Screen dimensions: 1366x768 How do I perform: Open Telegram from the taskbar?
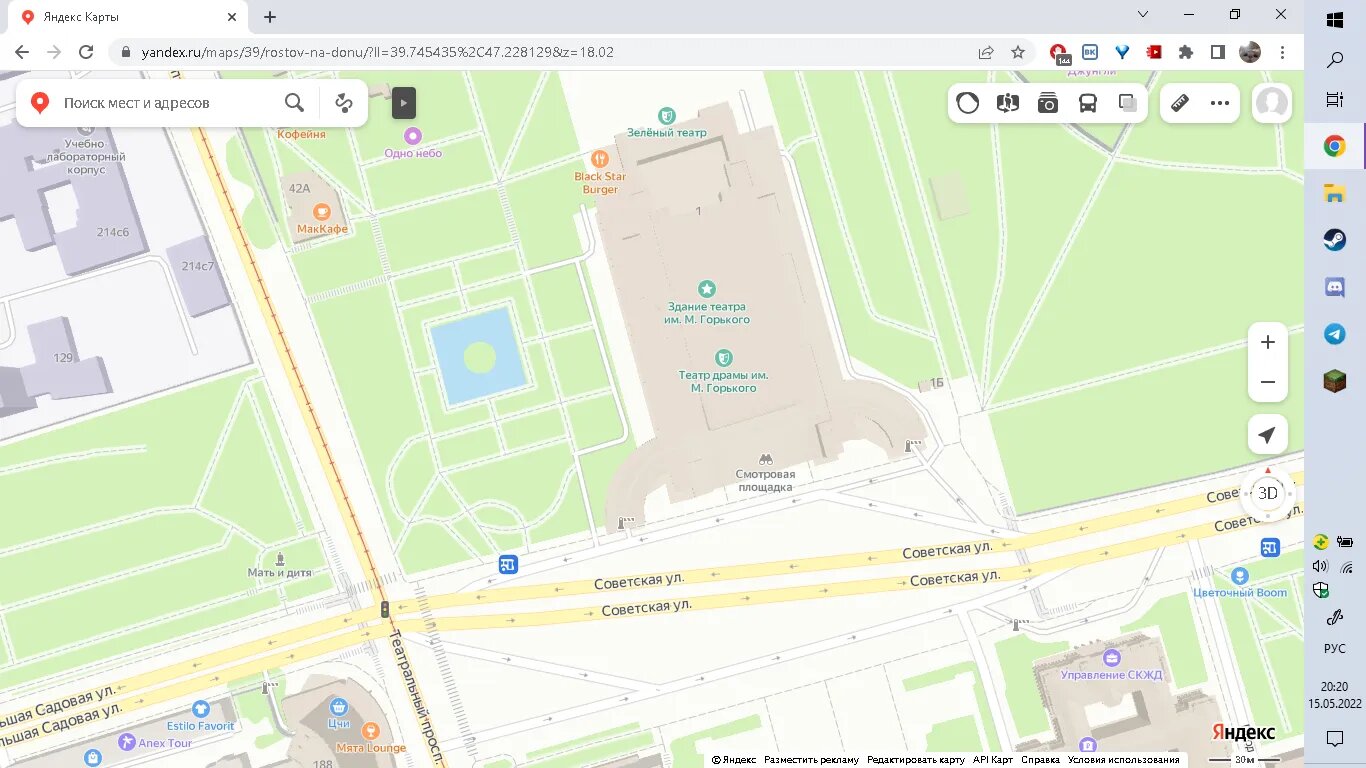coord(1335,334)
